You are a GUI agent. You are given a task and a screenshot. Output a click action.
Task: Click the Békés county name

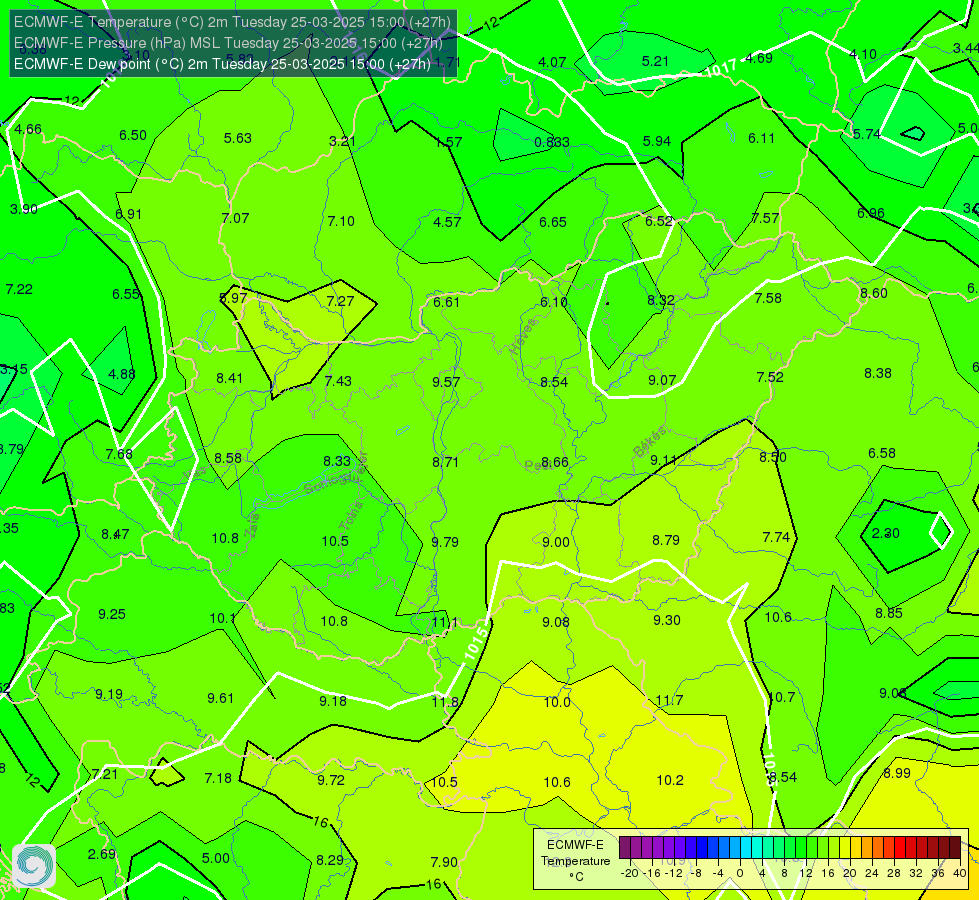649,442
